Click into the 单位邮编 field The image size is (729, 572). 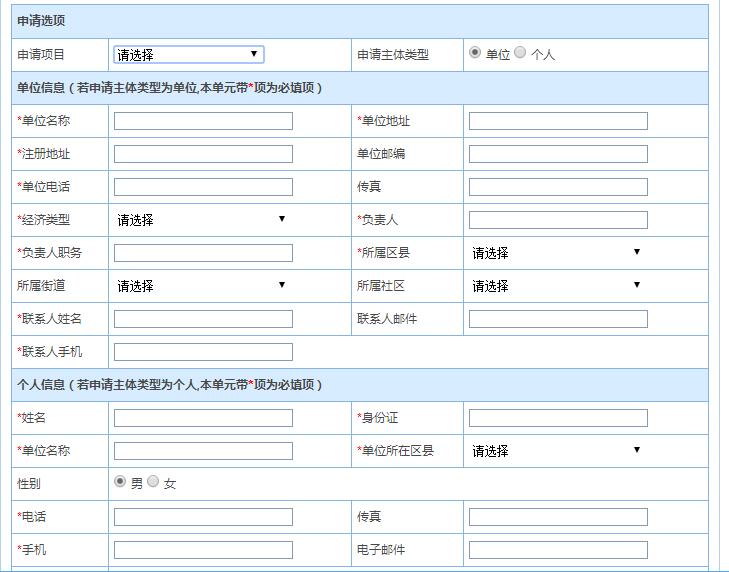pos(558,154)
